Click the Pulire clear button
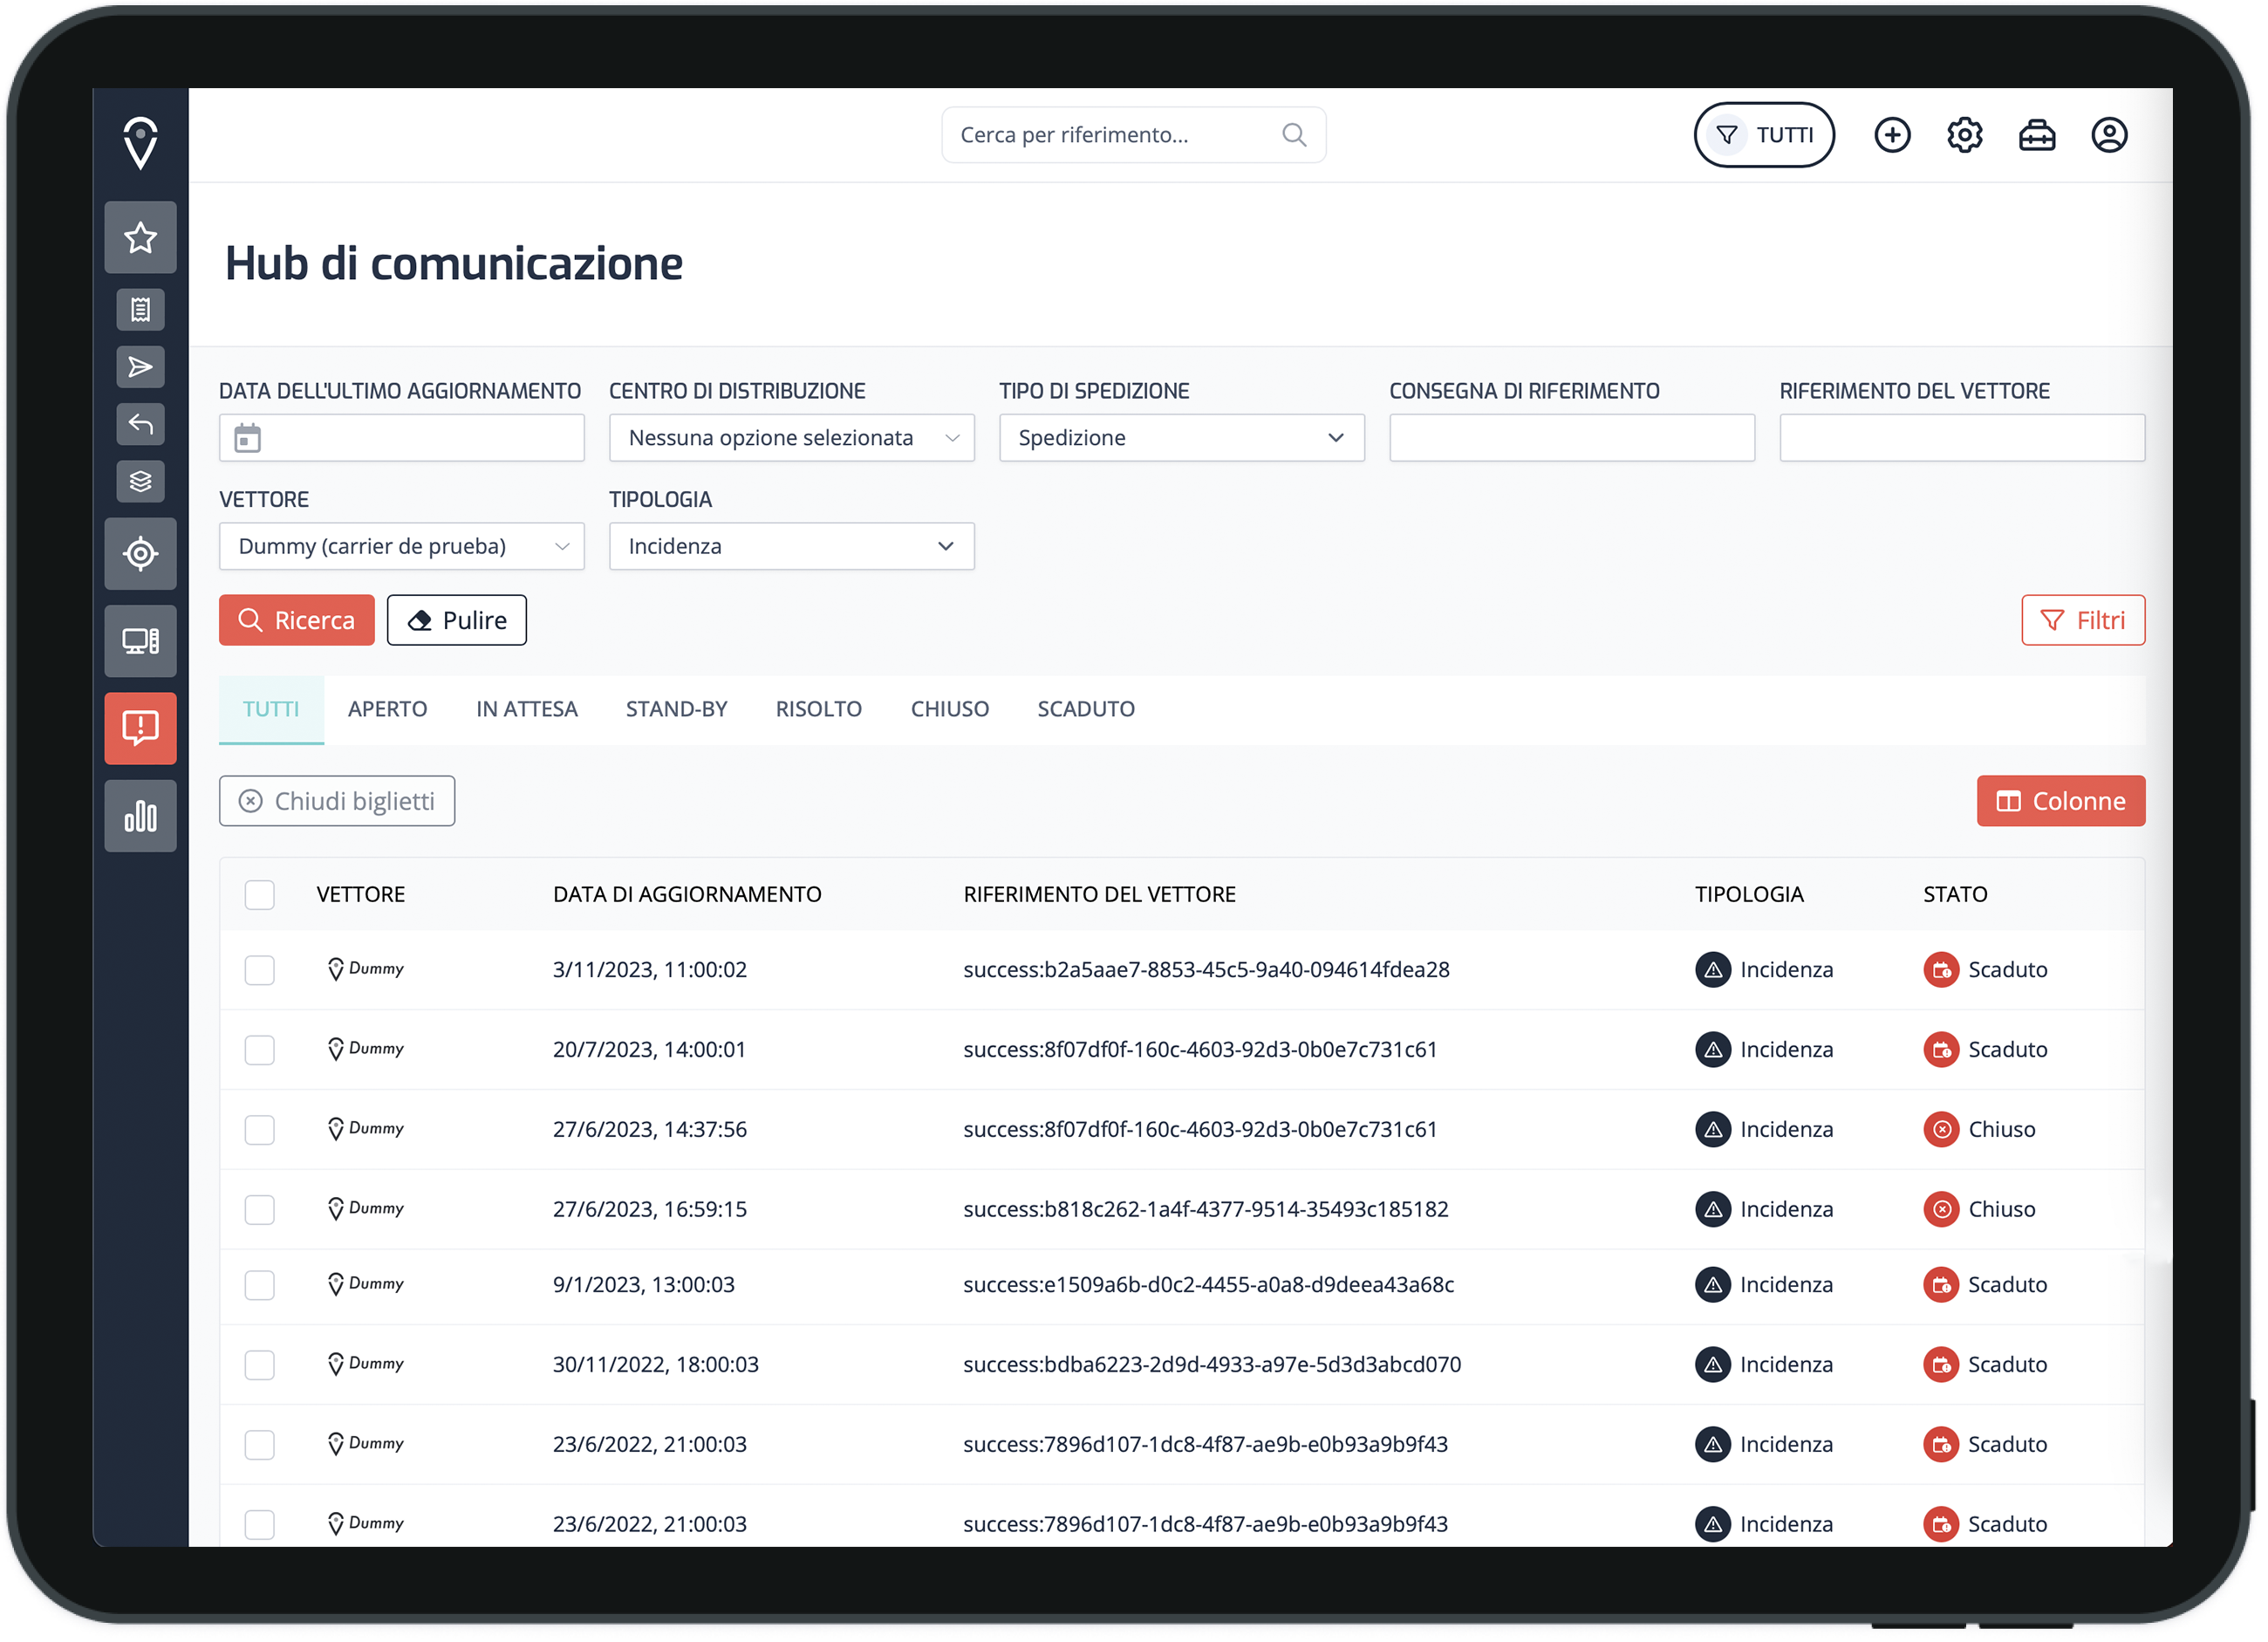 (457, 621)
